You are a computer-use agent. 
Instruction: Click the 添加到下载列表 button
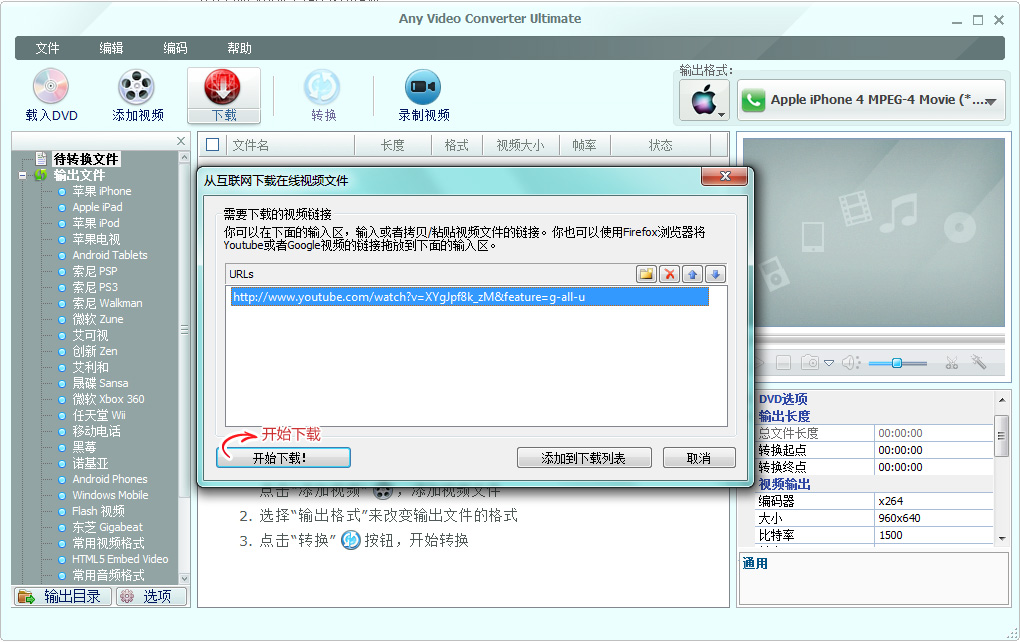tap(584, 458)
